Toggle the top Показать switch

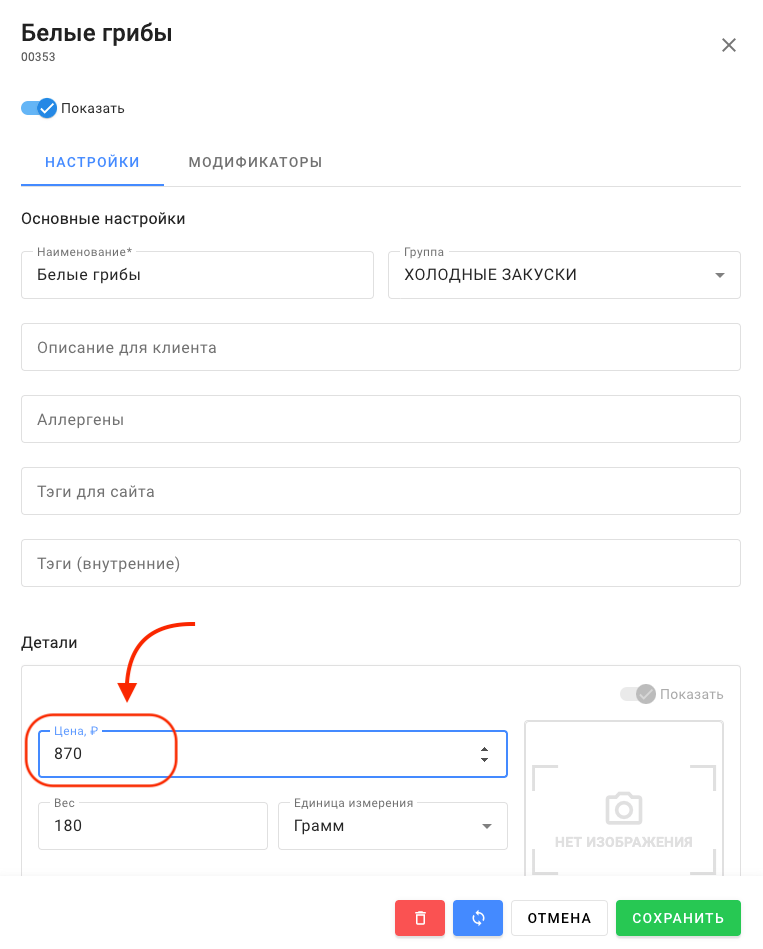point(40,108)
